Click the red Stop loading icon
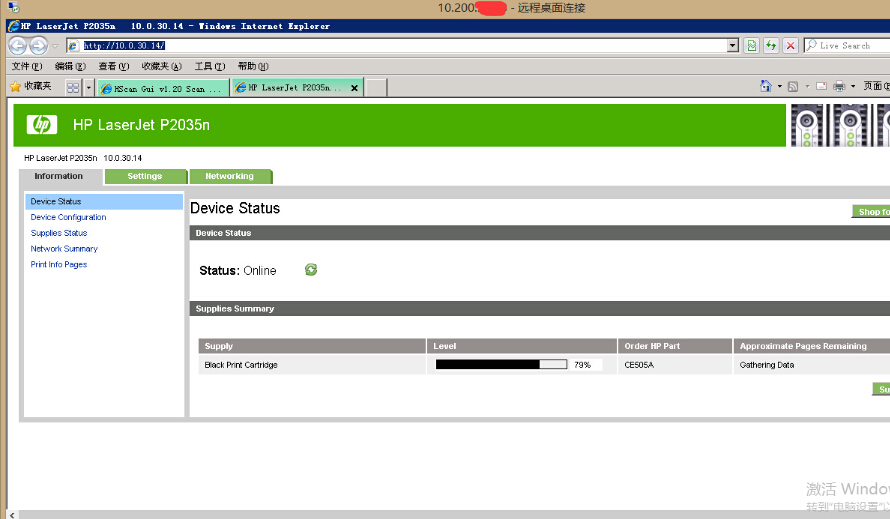This screenshot has width=890, height=519. point(790,45)
